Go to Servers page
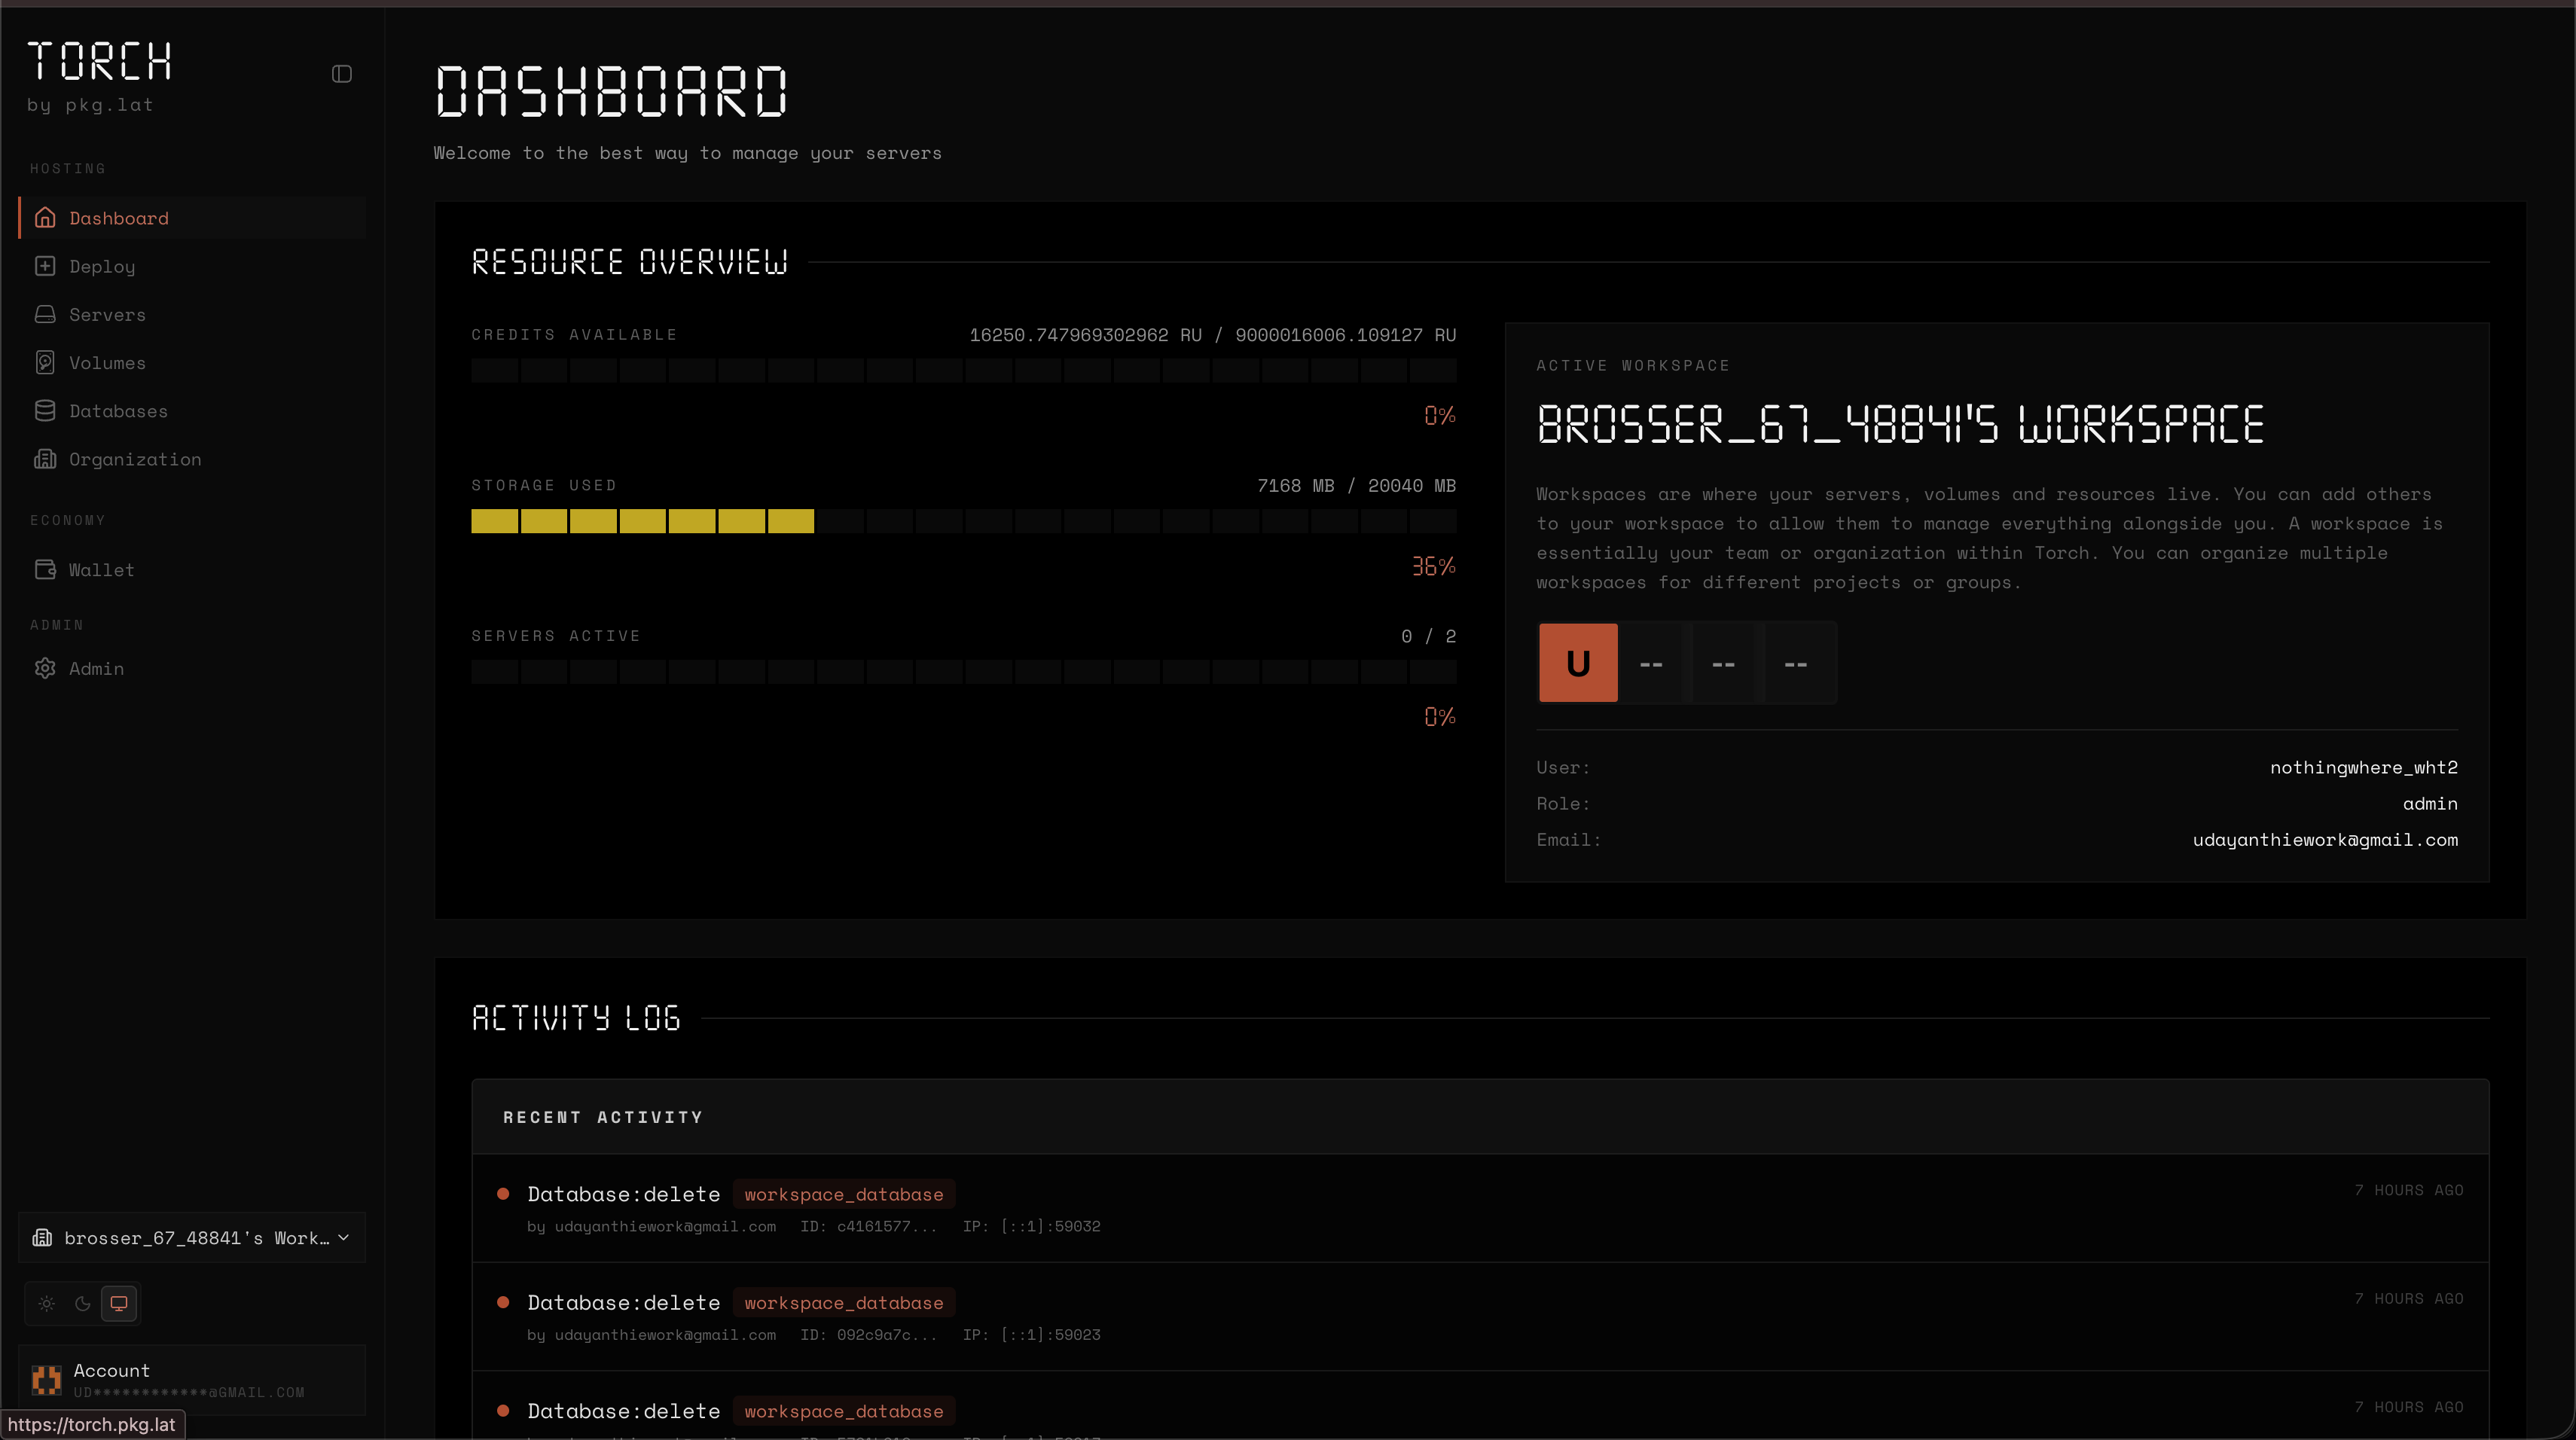 pyautogui.click(x=192, y=314)
